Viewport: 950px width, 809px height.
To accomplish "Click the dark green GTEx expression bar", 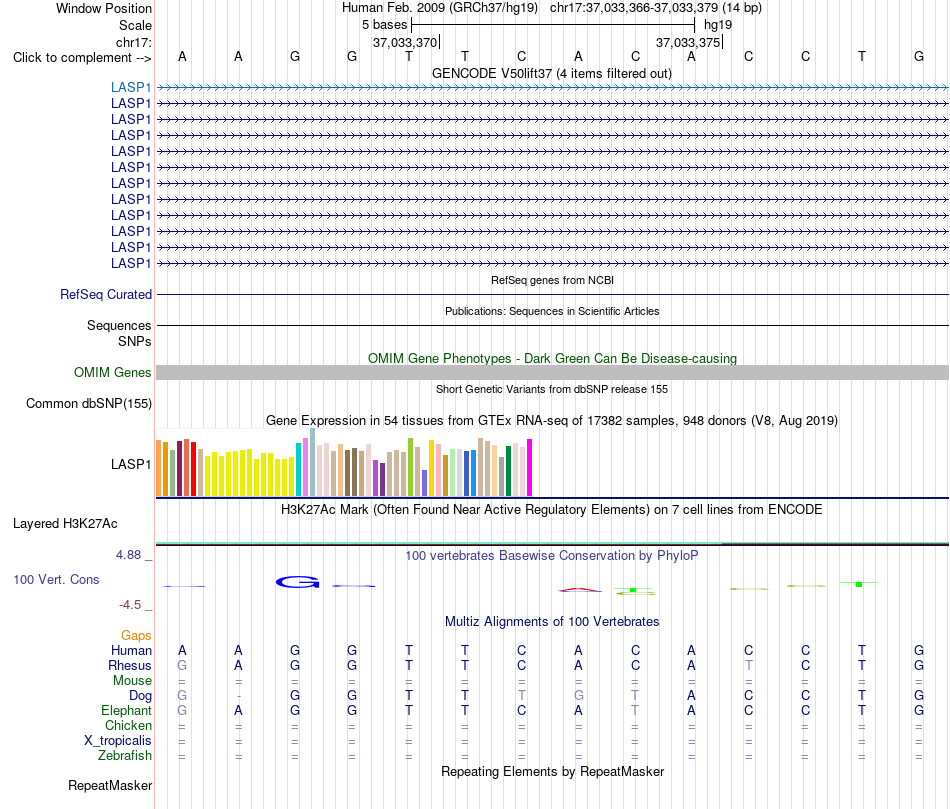I will coord(508,471).
